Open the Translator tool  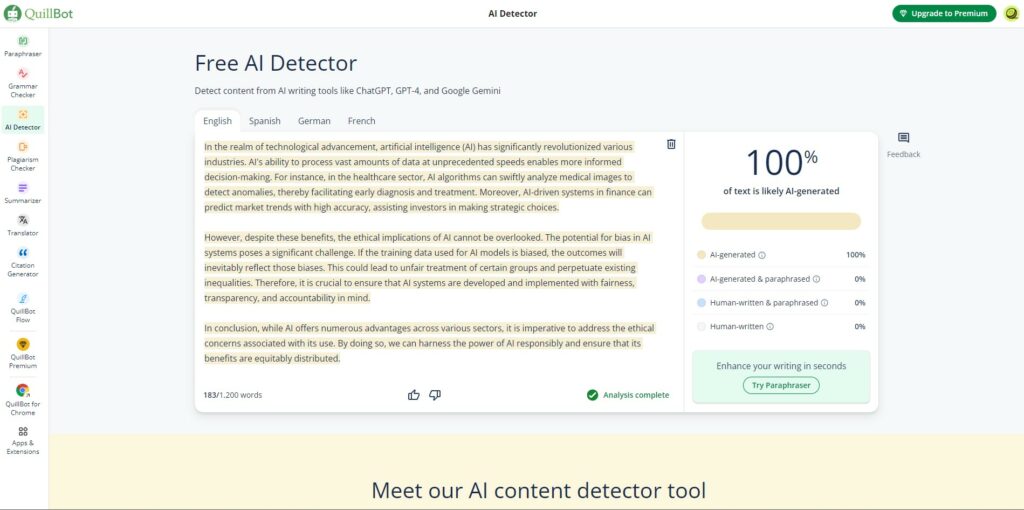(23, 225)
